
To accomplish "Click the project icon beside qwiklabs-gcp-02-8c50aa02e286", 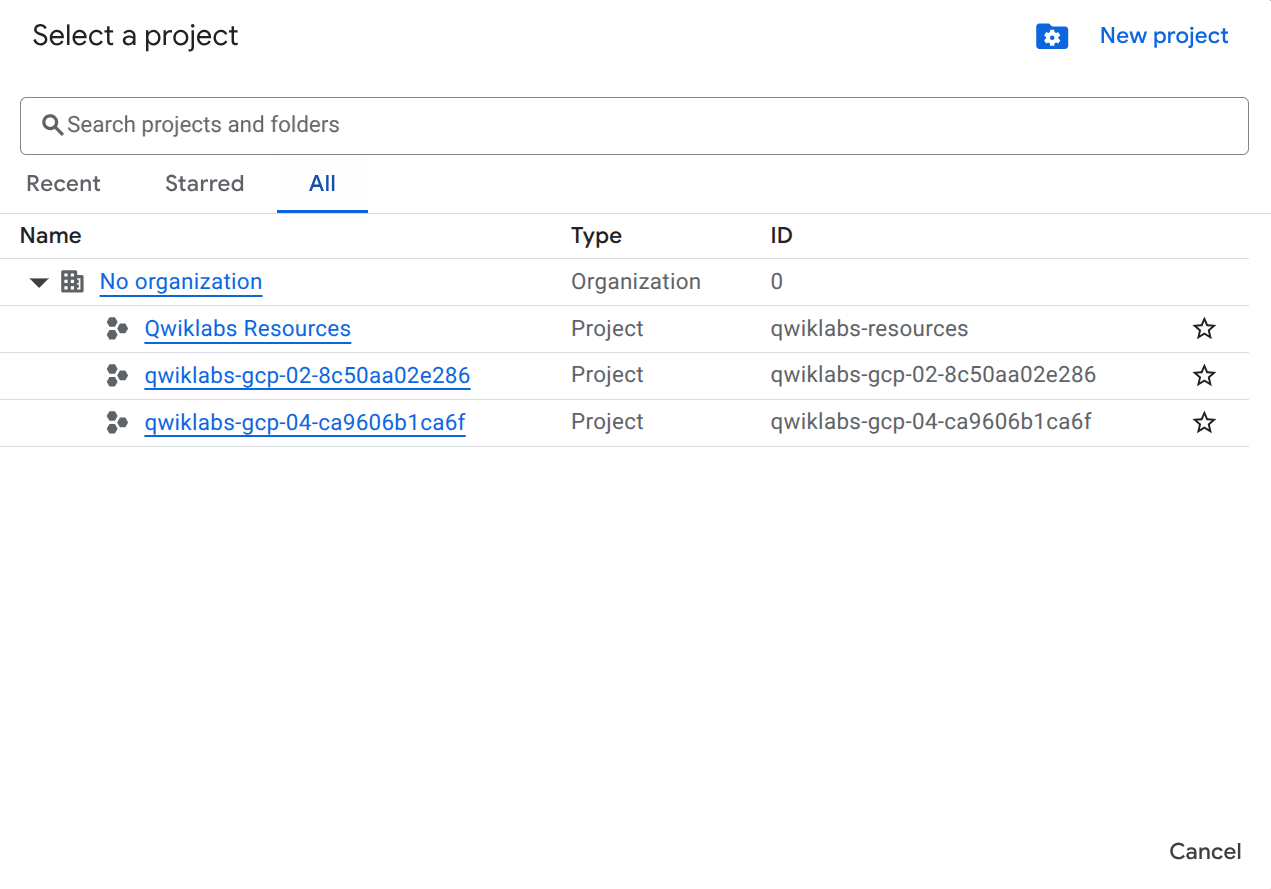I will [x=117, y=376].
